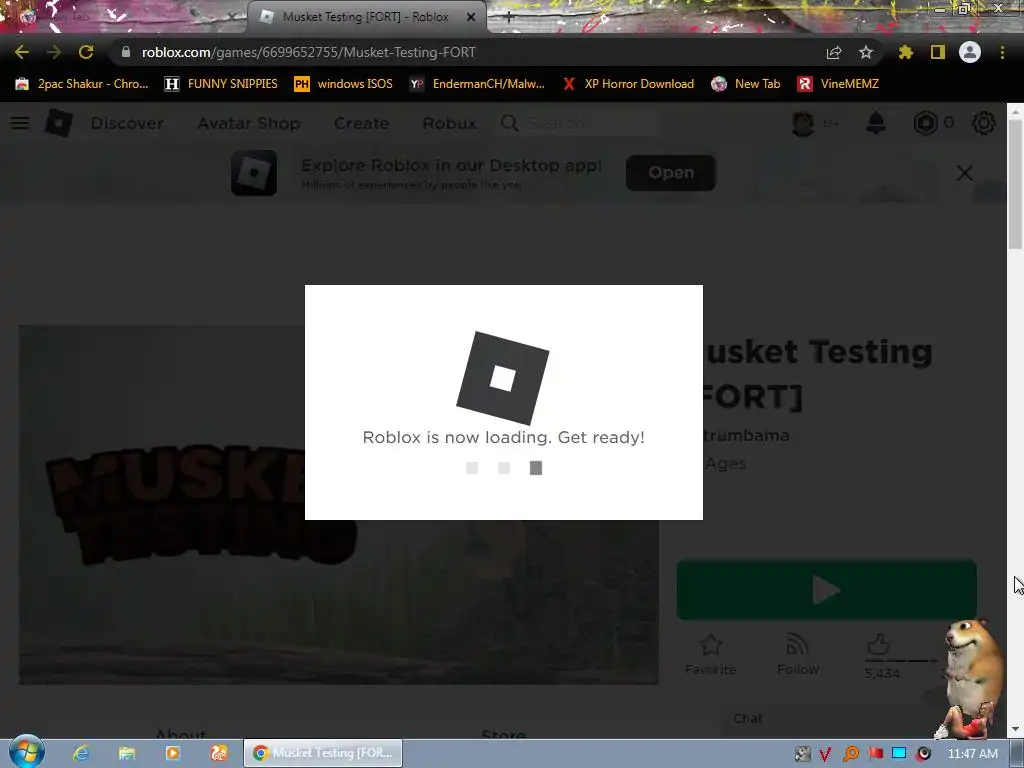The image size is (1024, 768).
Task: Launch Internet Explorer from the taskbar
Action: (x=81, y=753)
